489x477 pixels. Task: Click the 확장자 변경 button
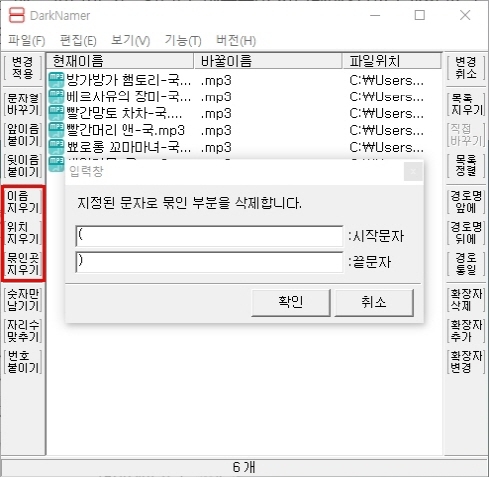point(466,362)
